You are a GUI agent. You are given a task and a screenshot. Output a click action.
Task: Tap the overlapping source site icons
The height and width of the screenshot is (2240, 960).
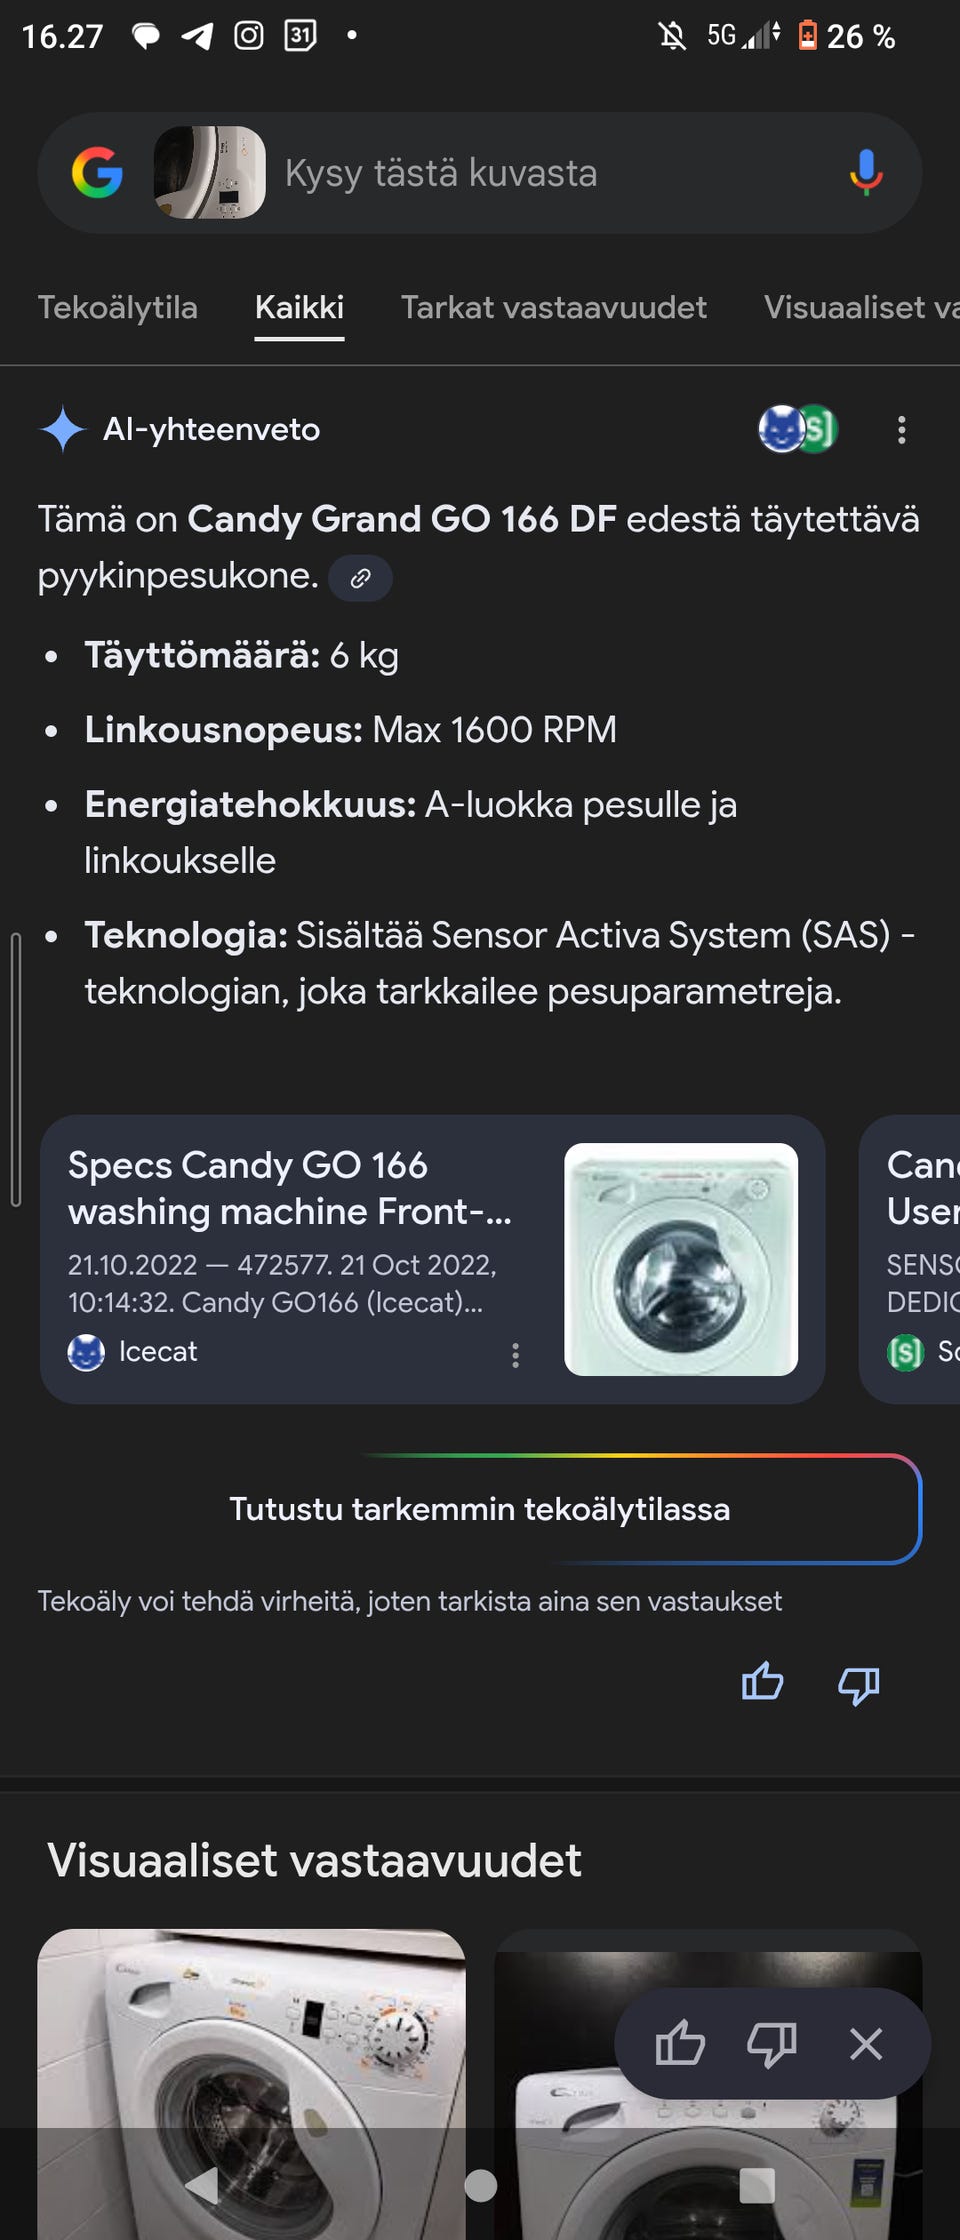point(797,429)
